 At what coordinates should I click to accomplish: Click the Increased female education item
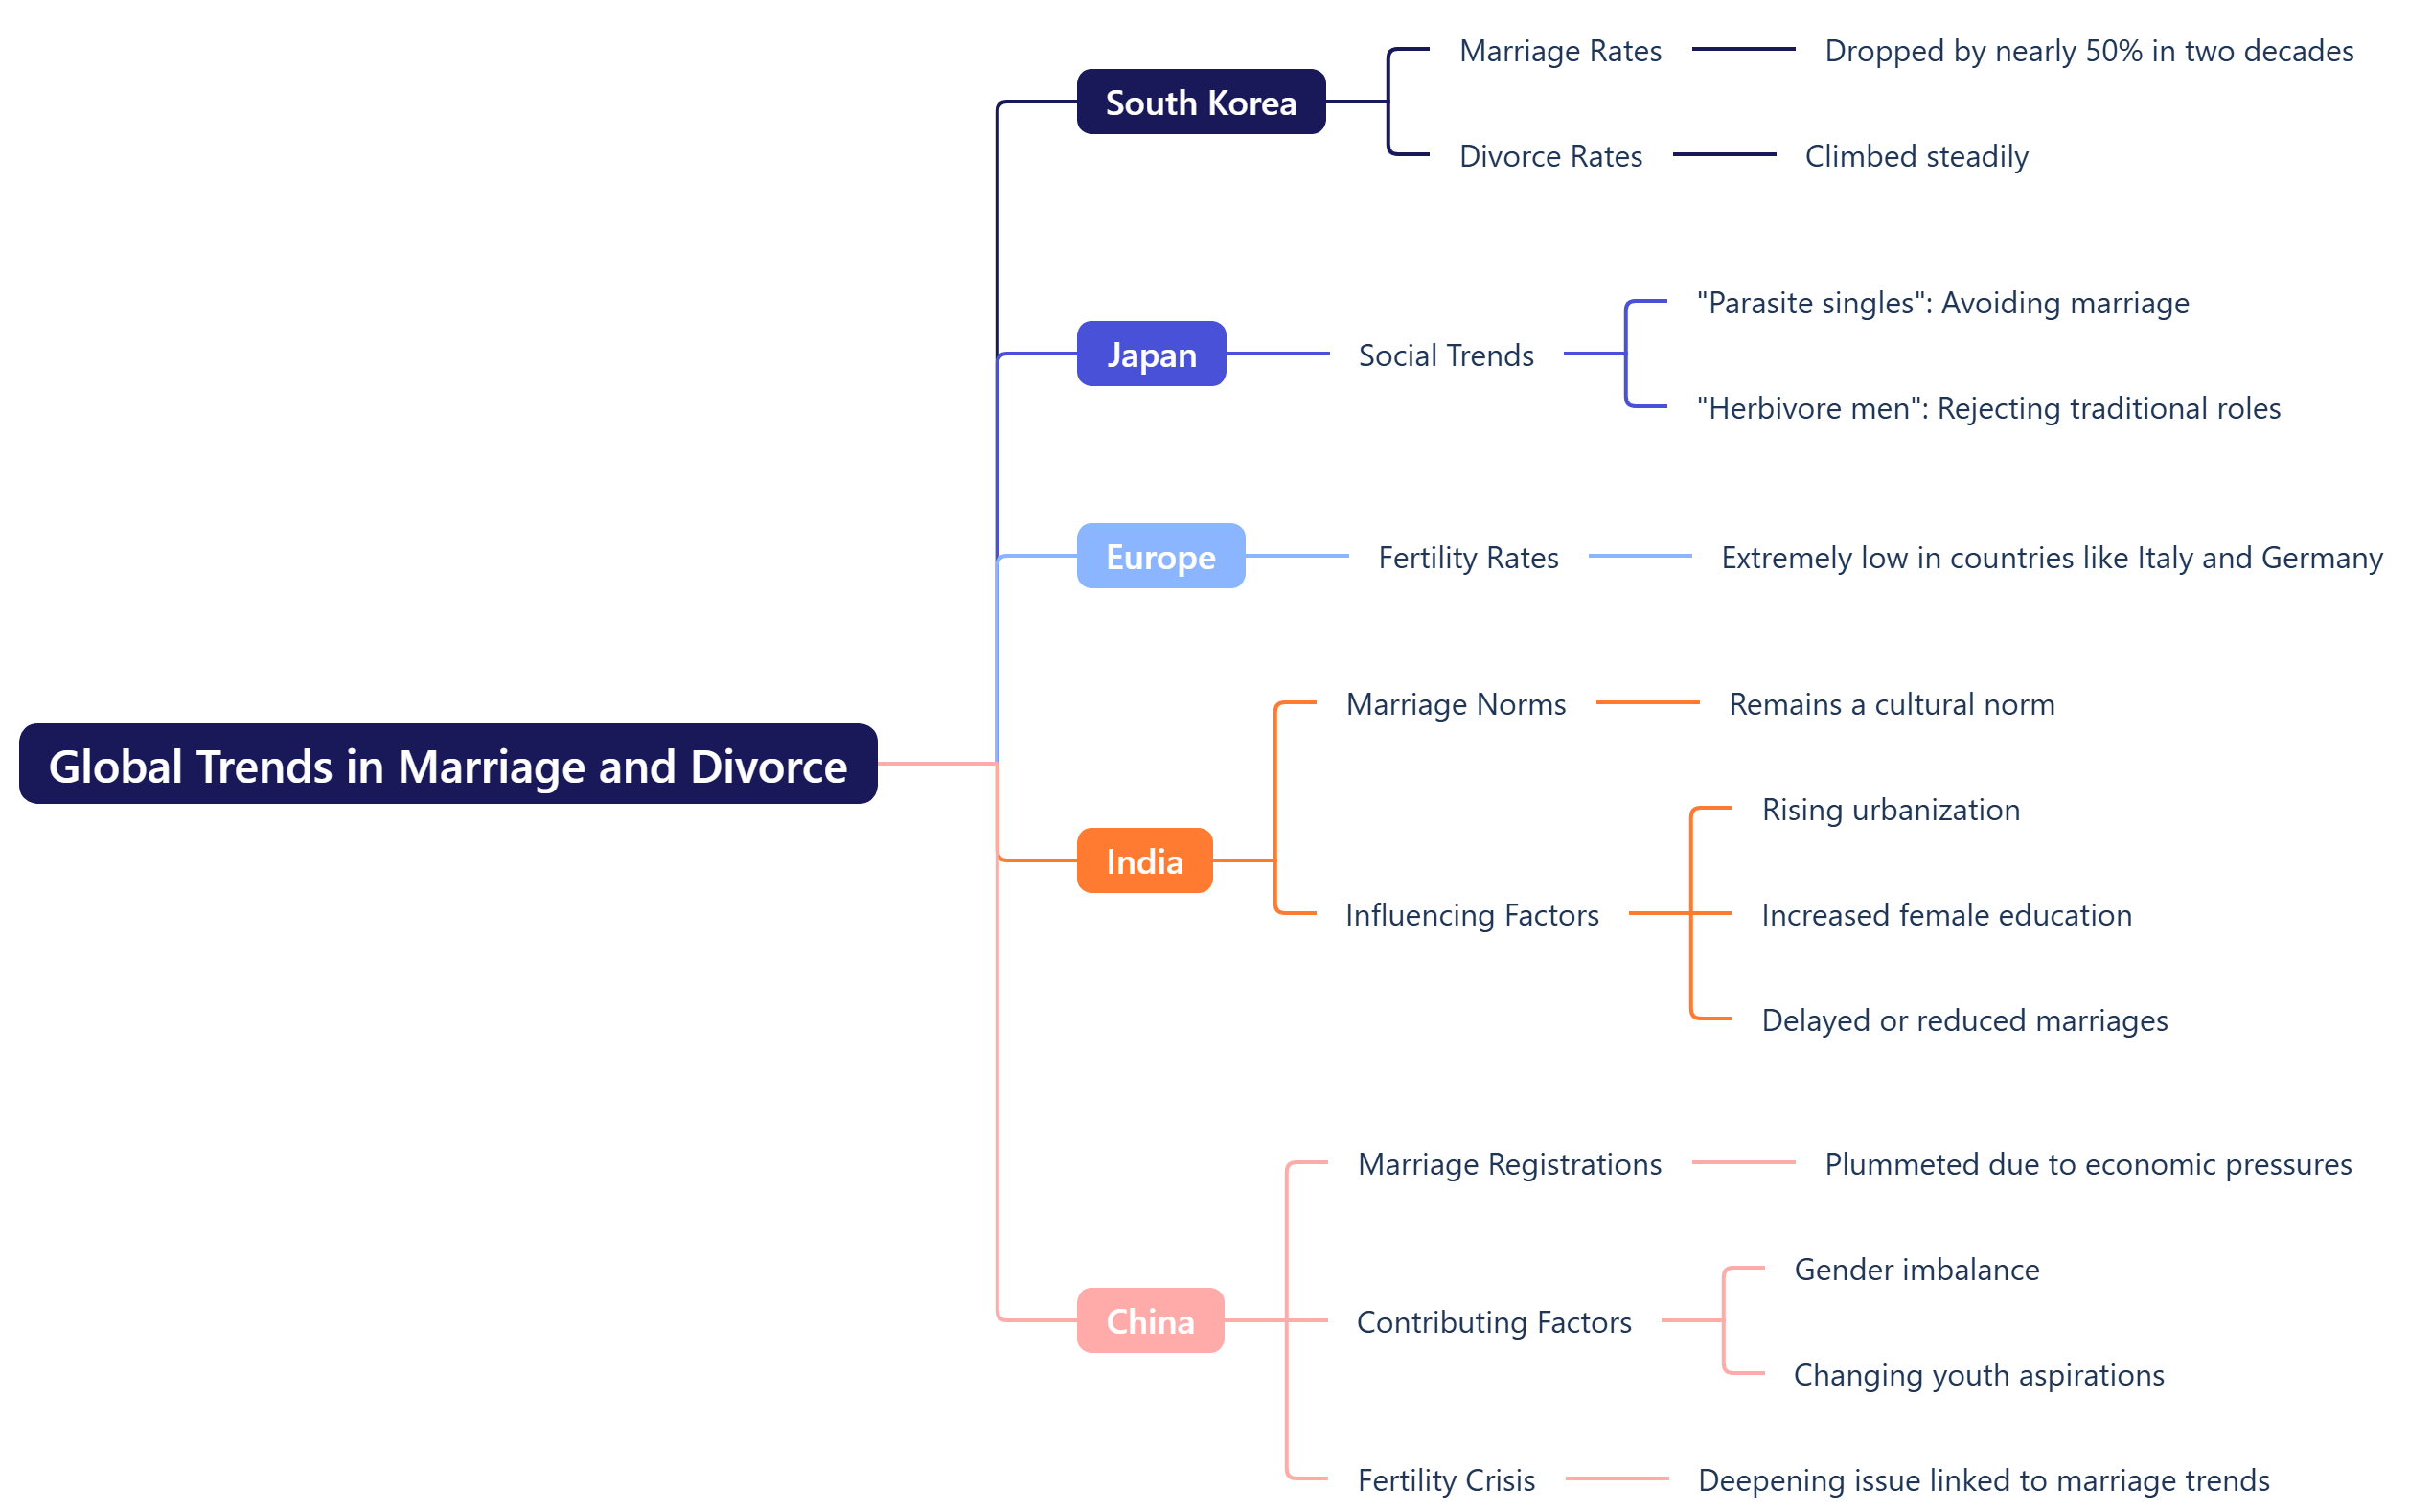(x=1945, y=914)
